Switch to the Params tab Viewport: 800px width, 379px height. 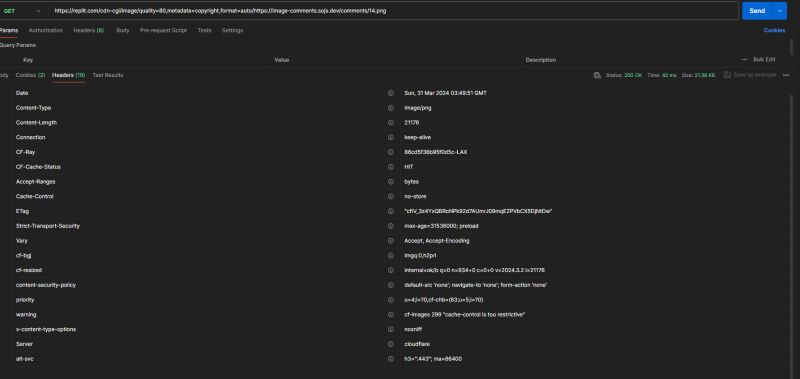[x=8, y=31]
